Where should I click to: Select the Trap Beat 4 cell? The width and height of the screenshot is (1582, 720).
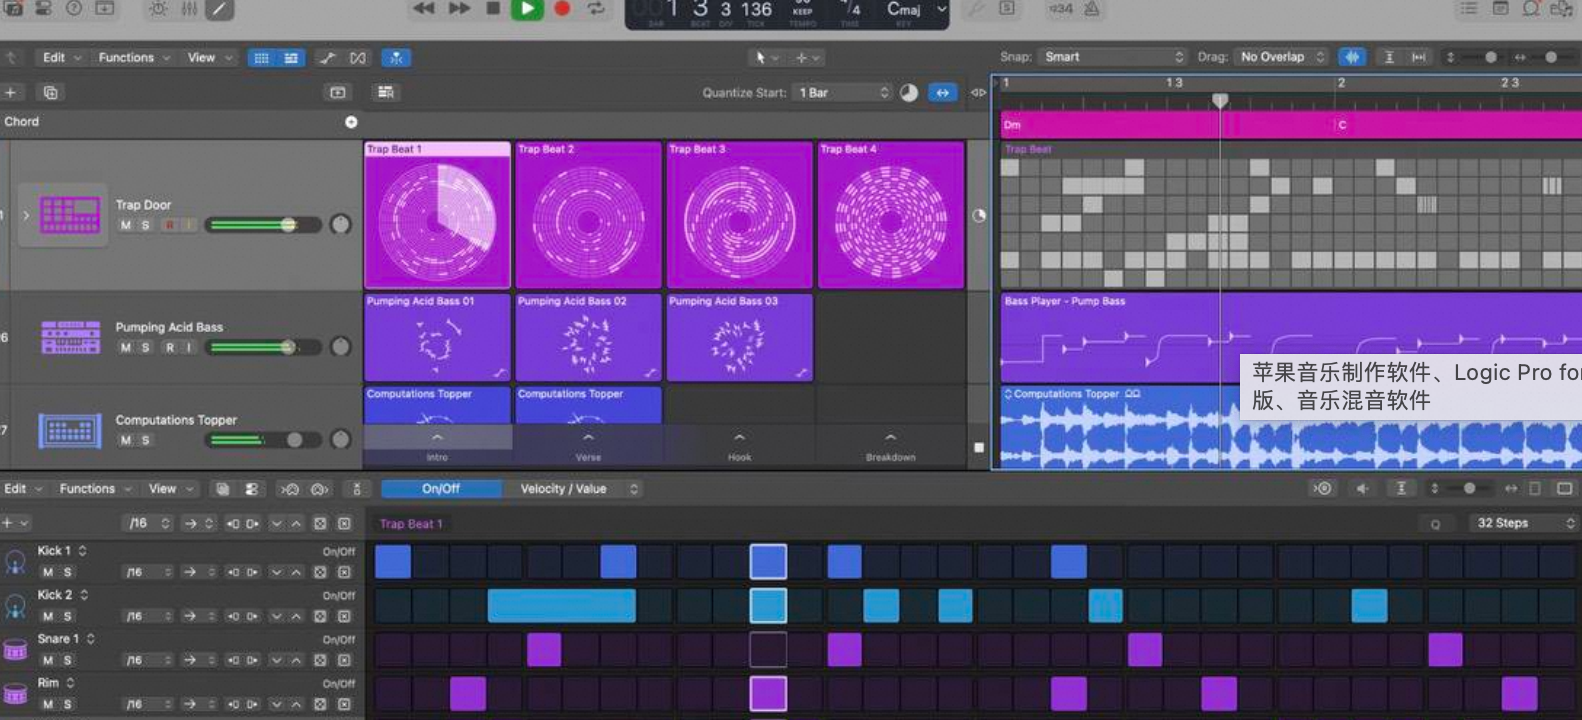[891, 215]
